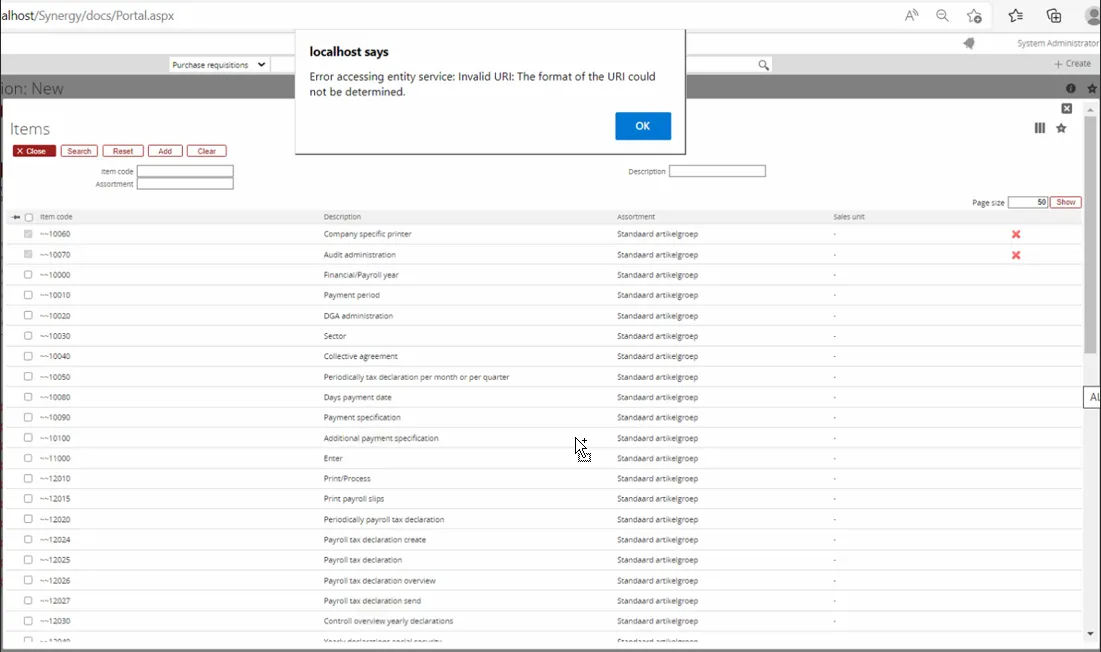Screen dimensions: 1101x652
Task: Focus the Item code input field
Action: coord(185,171)
